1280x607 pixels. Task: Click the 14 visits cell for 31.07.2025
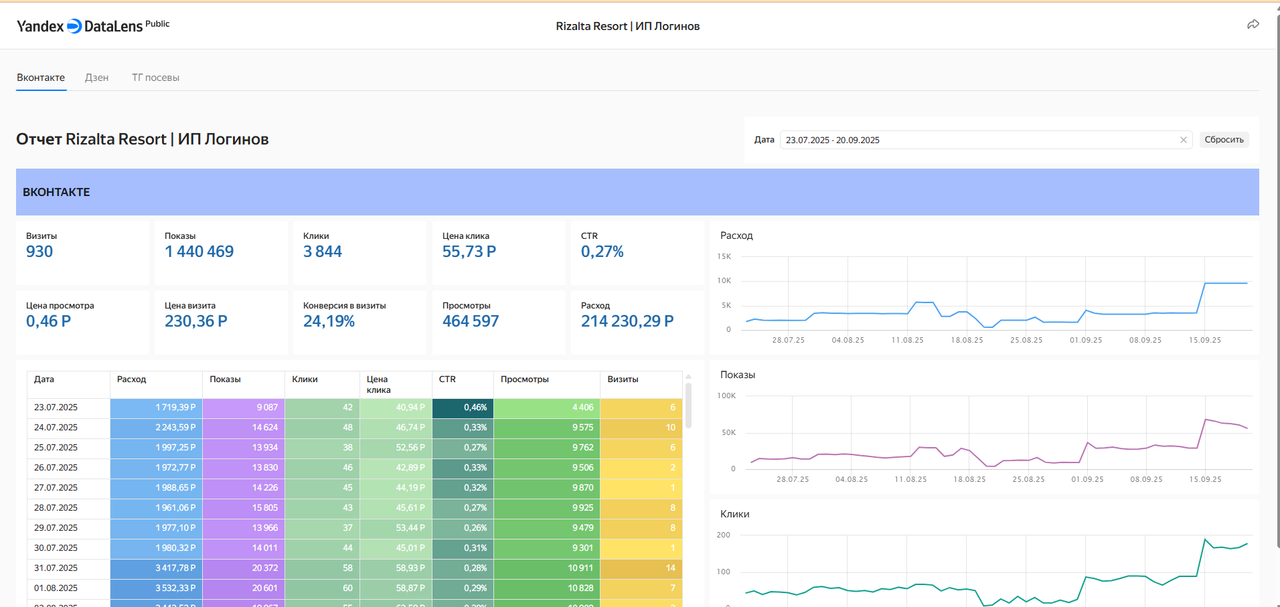point(641,568)
